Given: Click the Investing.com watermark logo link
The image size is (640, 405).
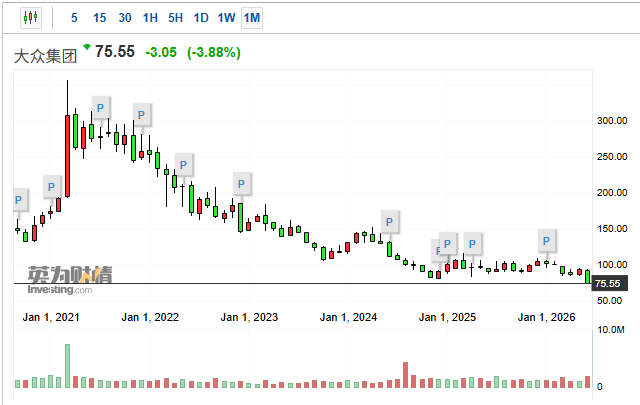Looking at the screenshot, I should [x=70, y=280].
